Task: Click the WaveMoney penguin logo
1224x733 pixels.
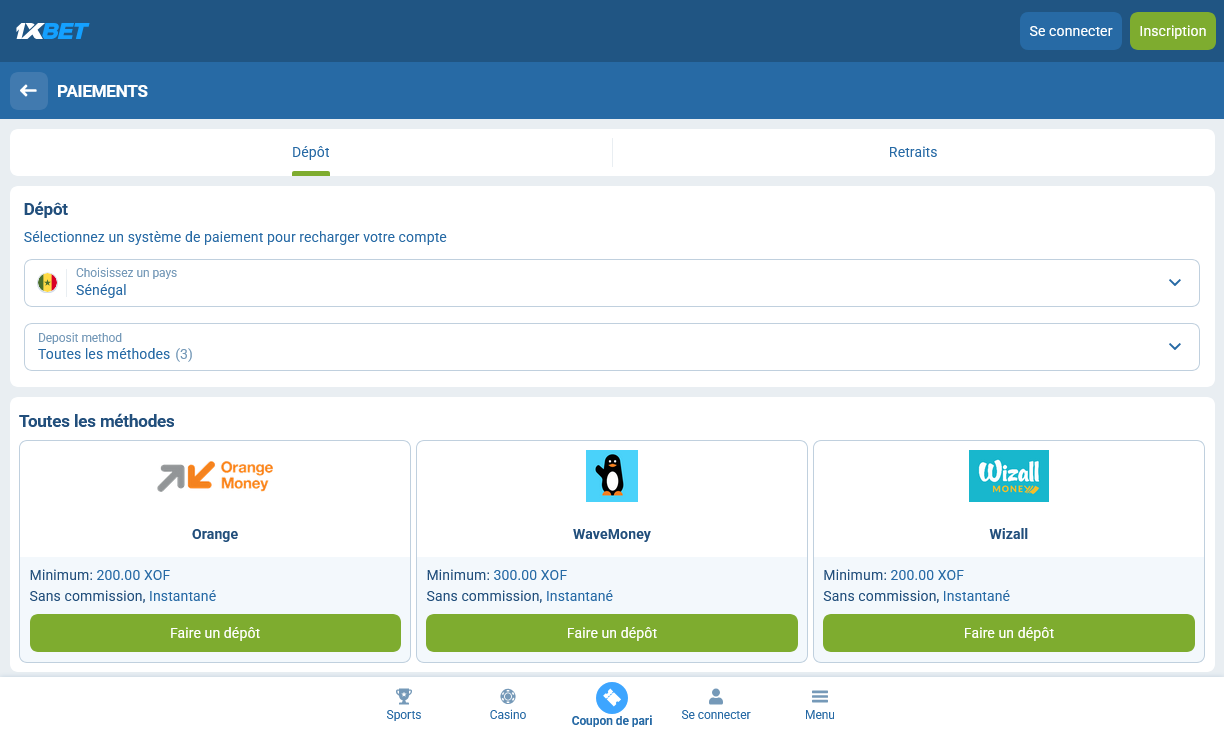Action: (612, 476)
